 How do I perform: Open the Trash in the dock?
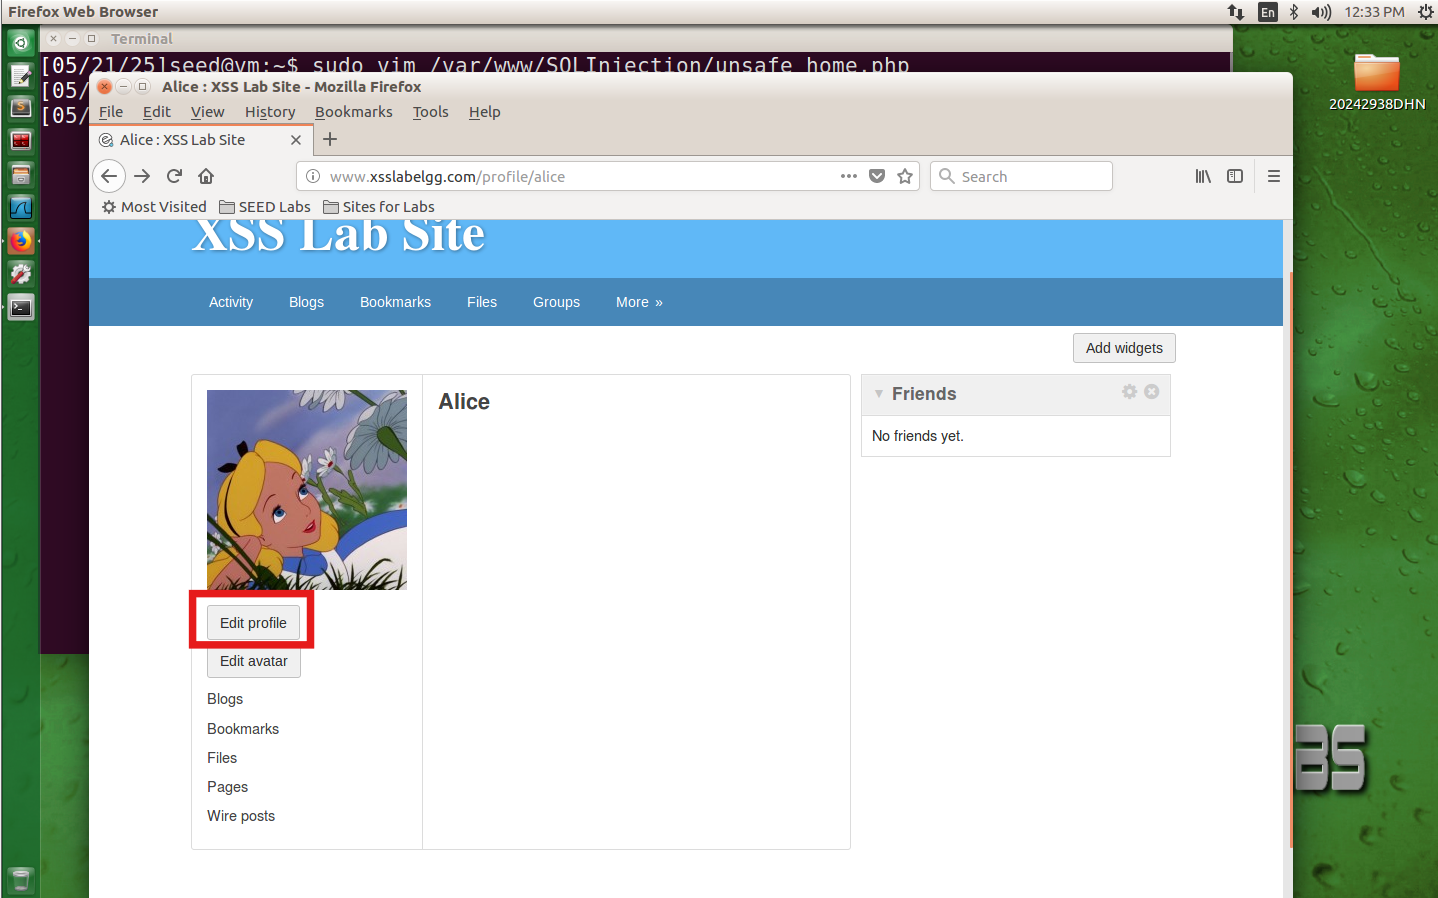[x=20, y=880]
